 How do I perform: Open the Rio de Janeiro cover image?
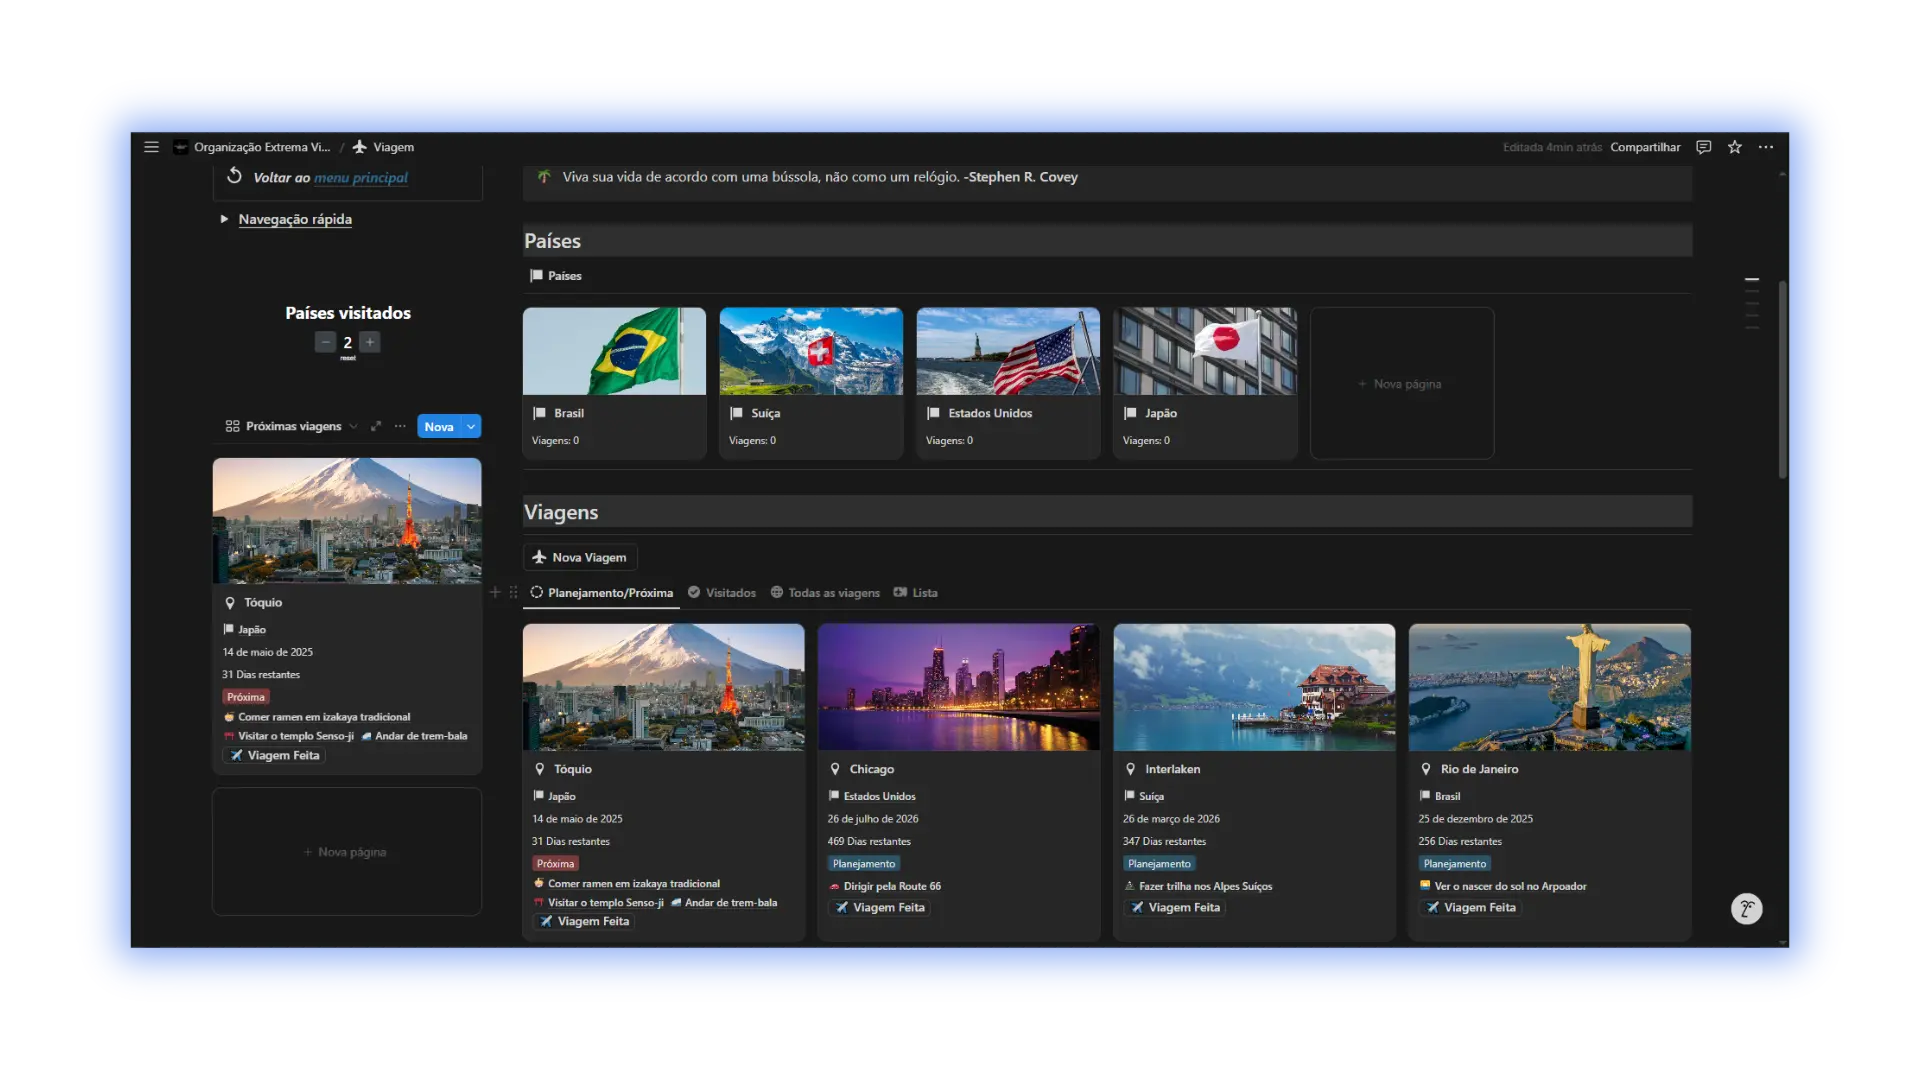click(x=1550, y=687)
